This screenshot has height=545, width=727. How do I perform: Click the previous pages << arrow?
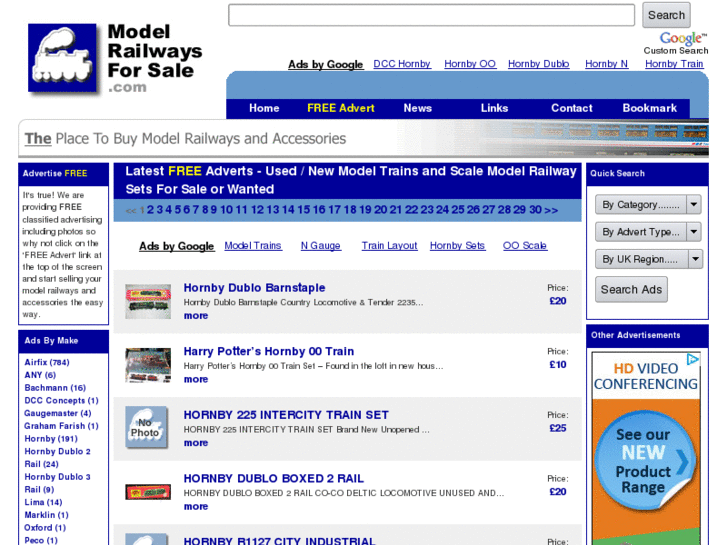[131, 211]
